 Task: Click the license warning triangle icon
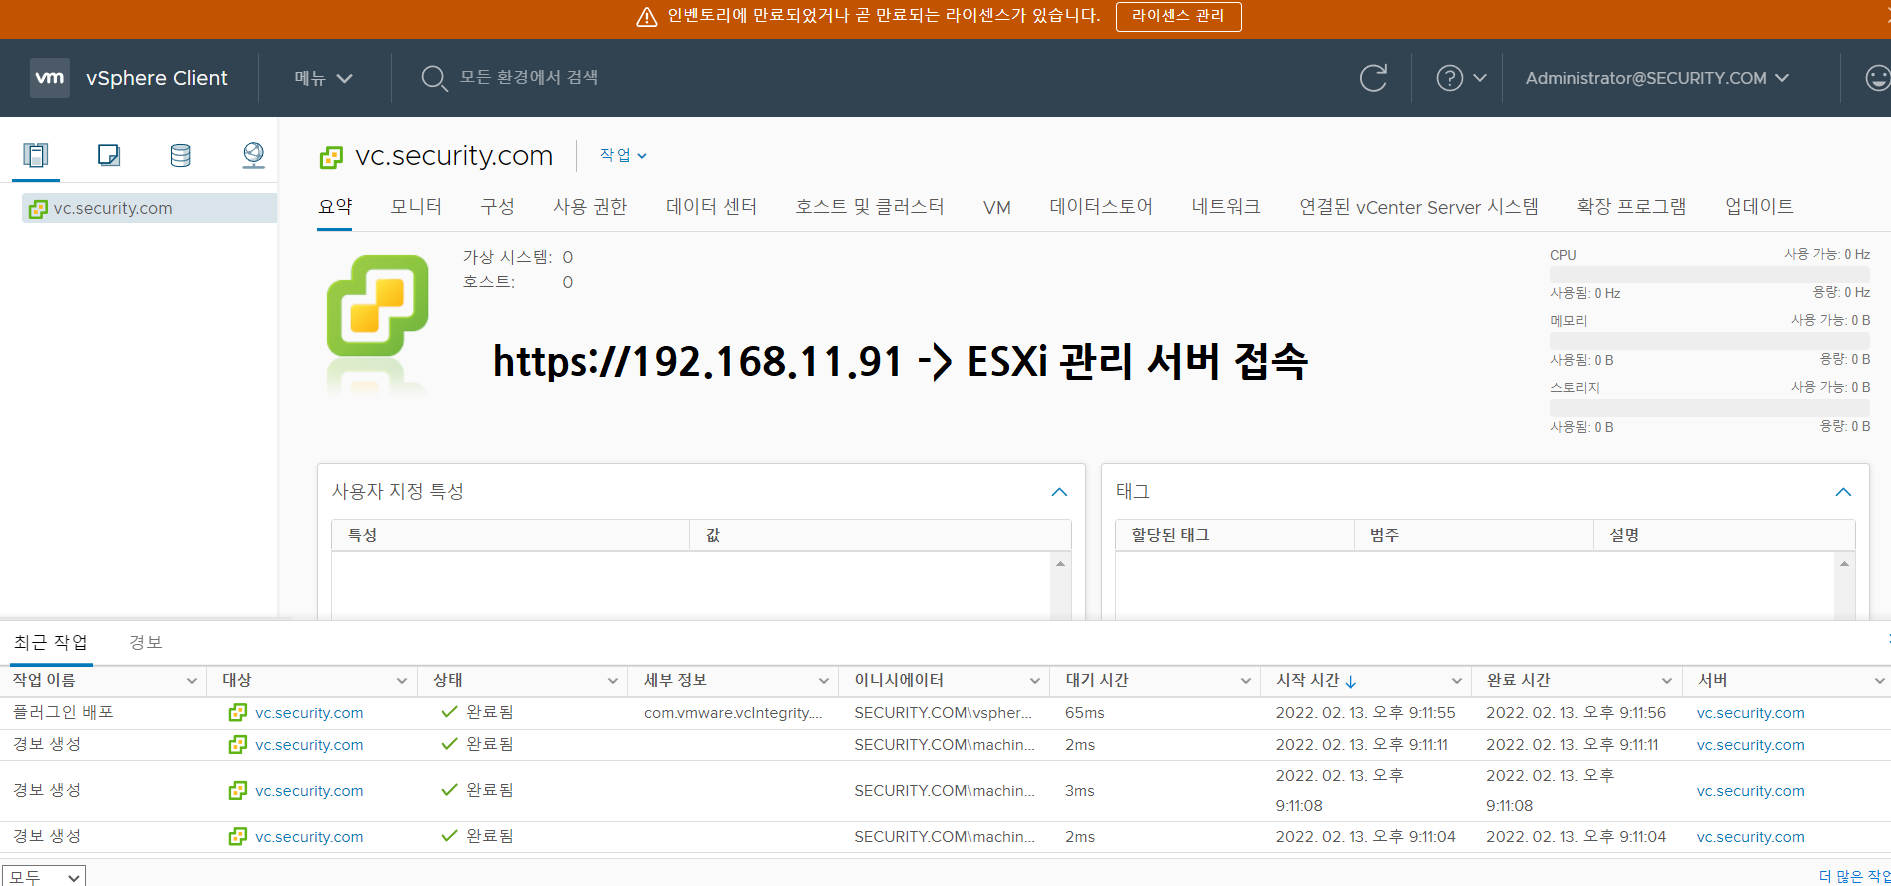tap(647, 17)
